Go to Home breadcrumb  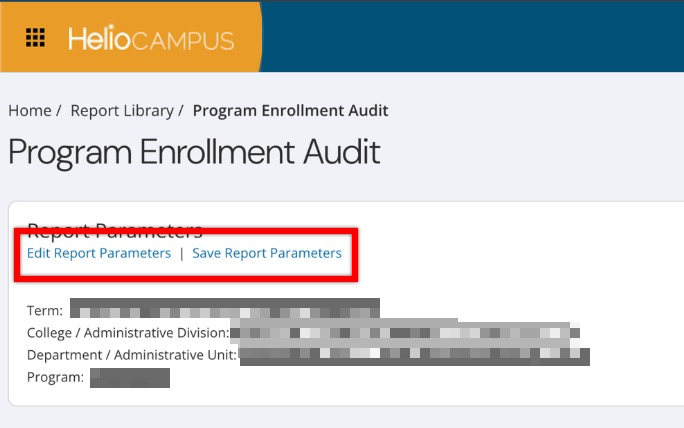pyautogui.click(x=29, y=111)
